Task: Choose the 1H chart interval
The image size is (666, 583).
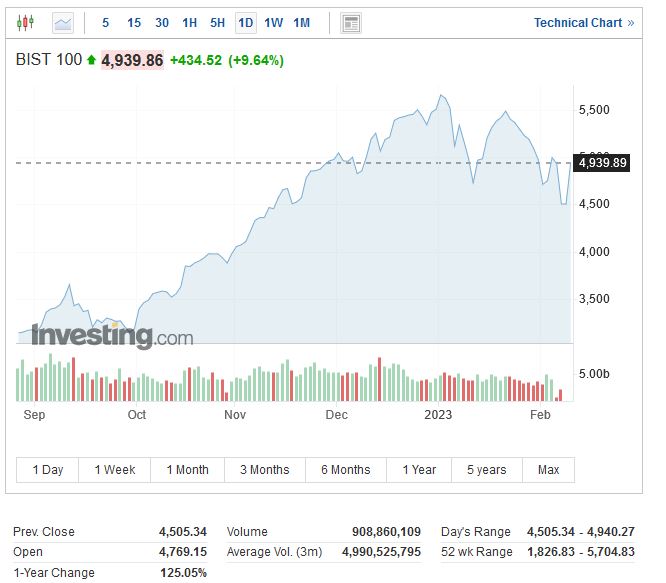Action: click(x=190, y=22)
